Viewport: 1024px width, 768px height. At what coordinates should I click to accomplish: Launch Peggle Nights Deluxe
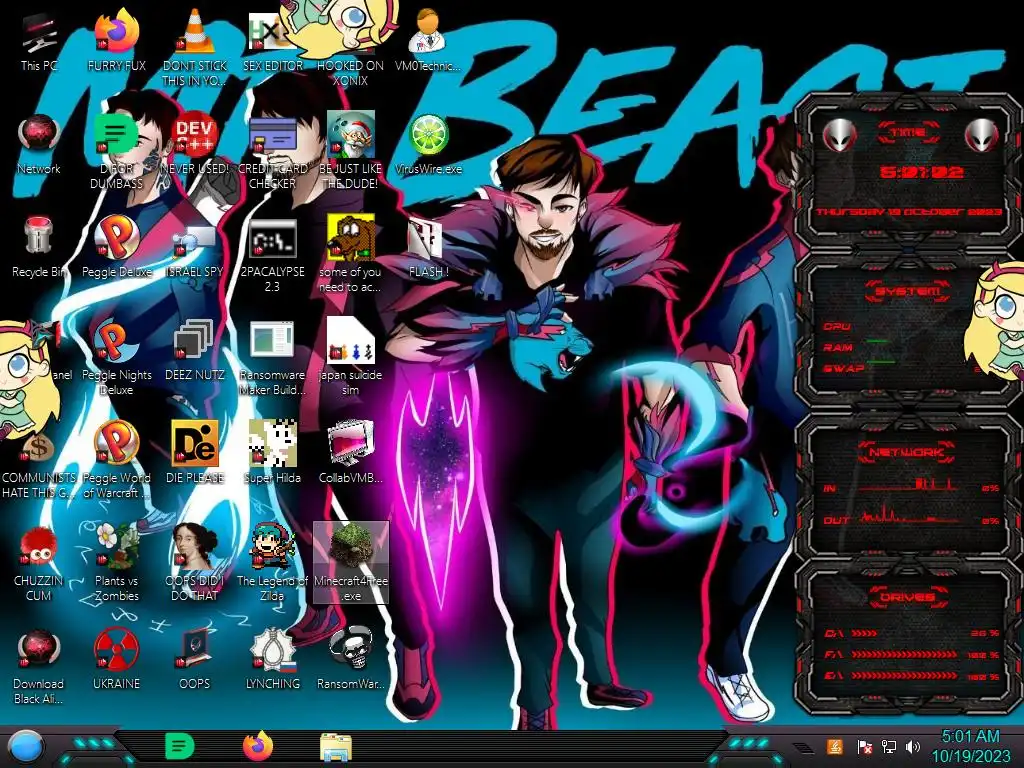[116, 358]
